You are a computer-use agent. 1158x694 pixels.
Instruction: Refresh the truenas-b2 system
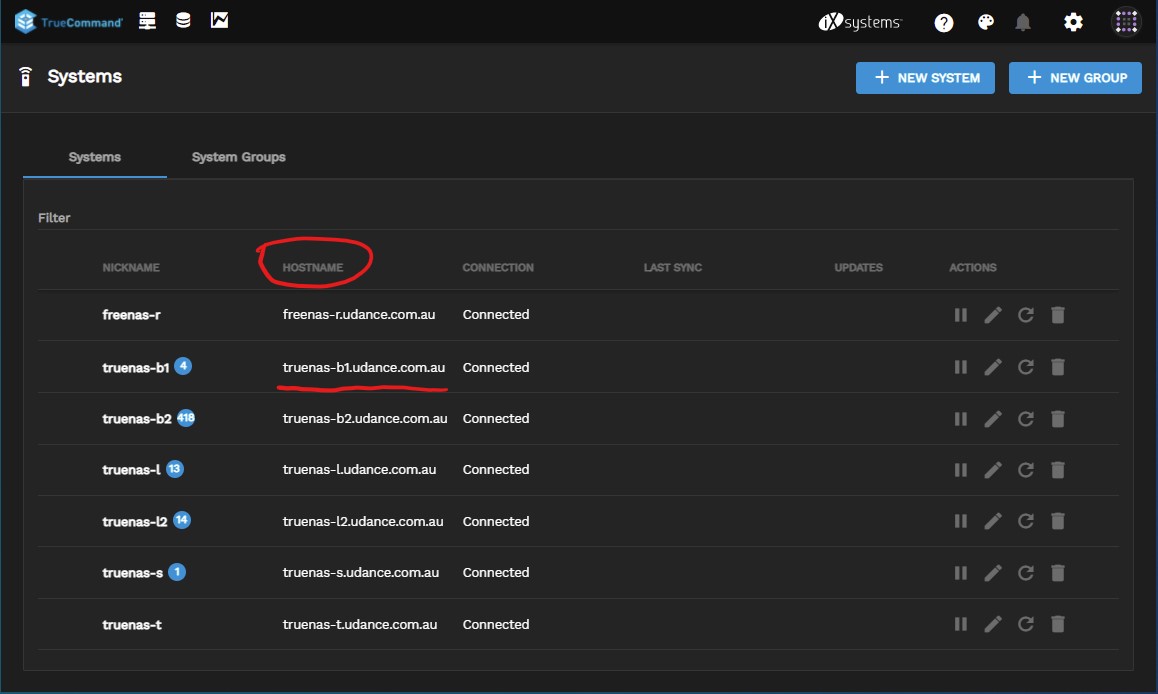[1026, 419]
